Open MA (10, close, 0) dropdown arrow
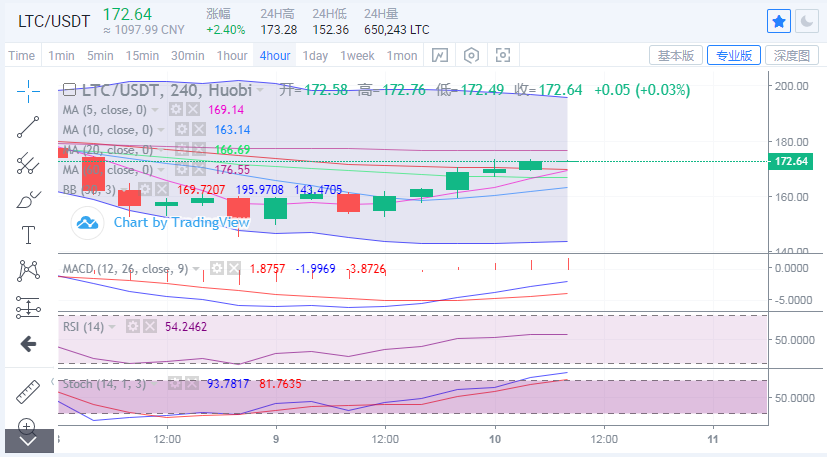 (x=161, y=130)
